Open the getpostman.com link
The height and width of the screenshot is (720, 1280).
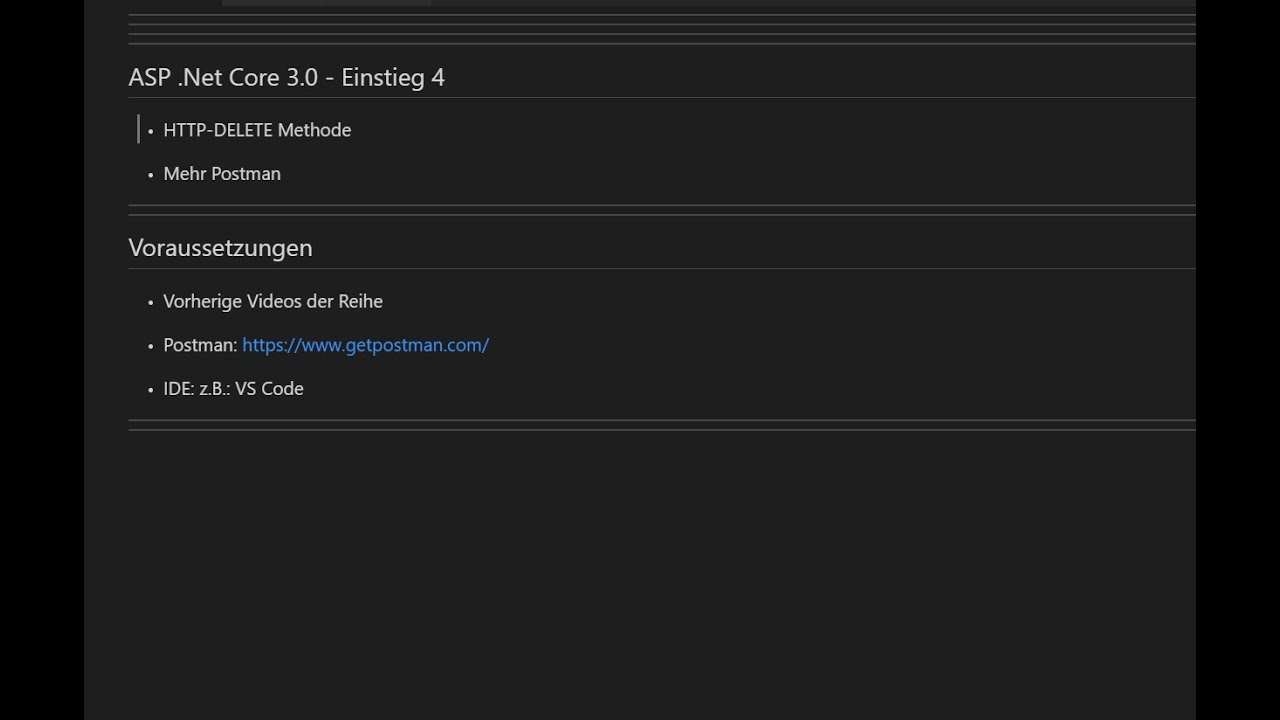(365, 345)
